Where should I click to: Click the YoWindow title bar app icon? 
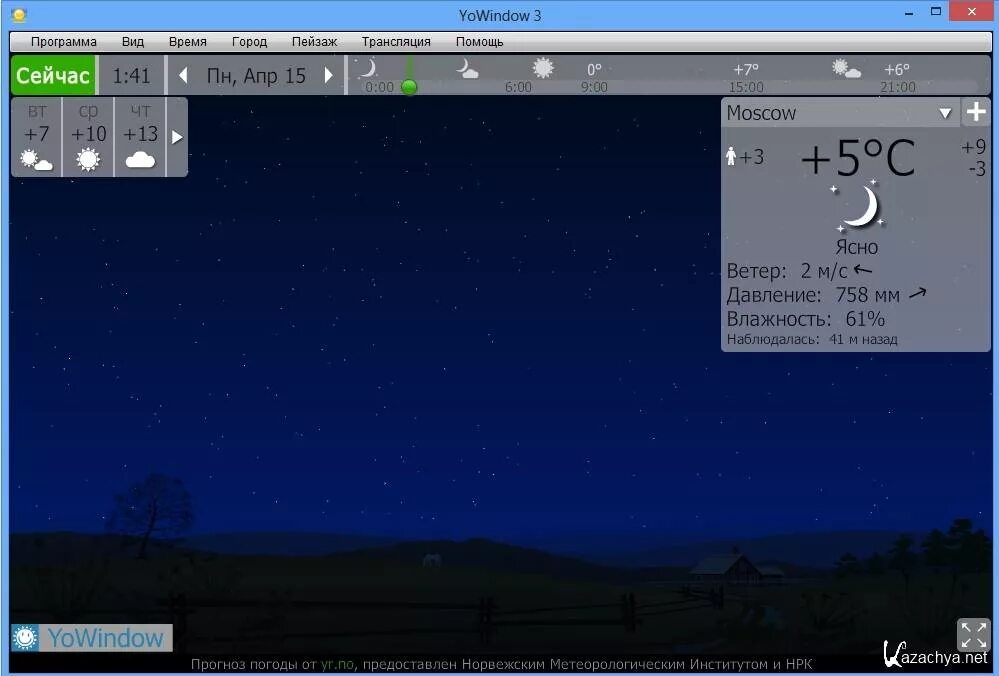pos(19,15)
